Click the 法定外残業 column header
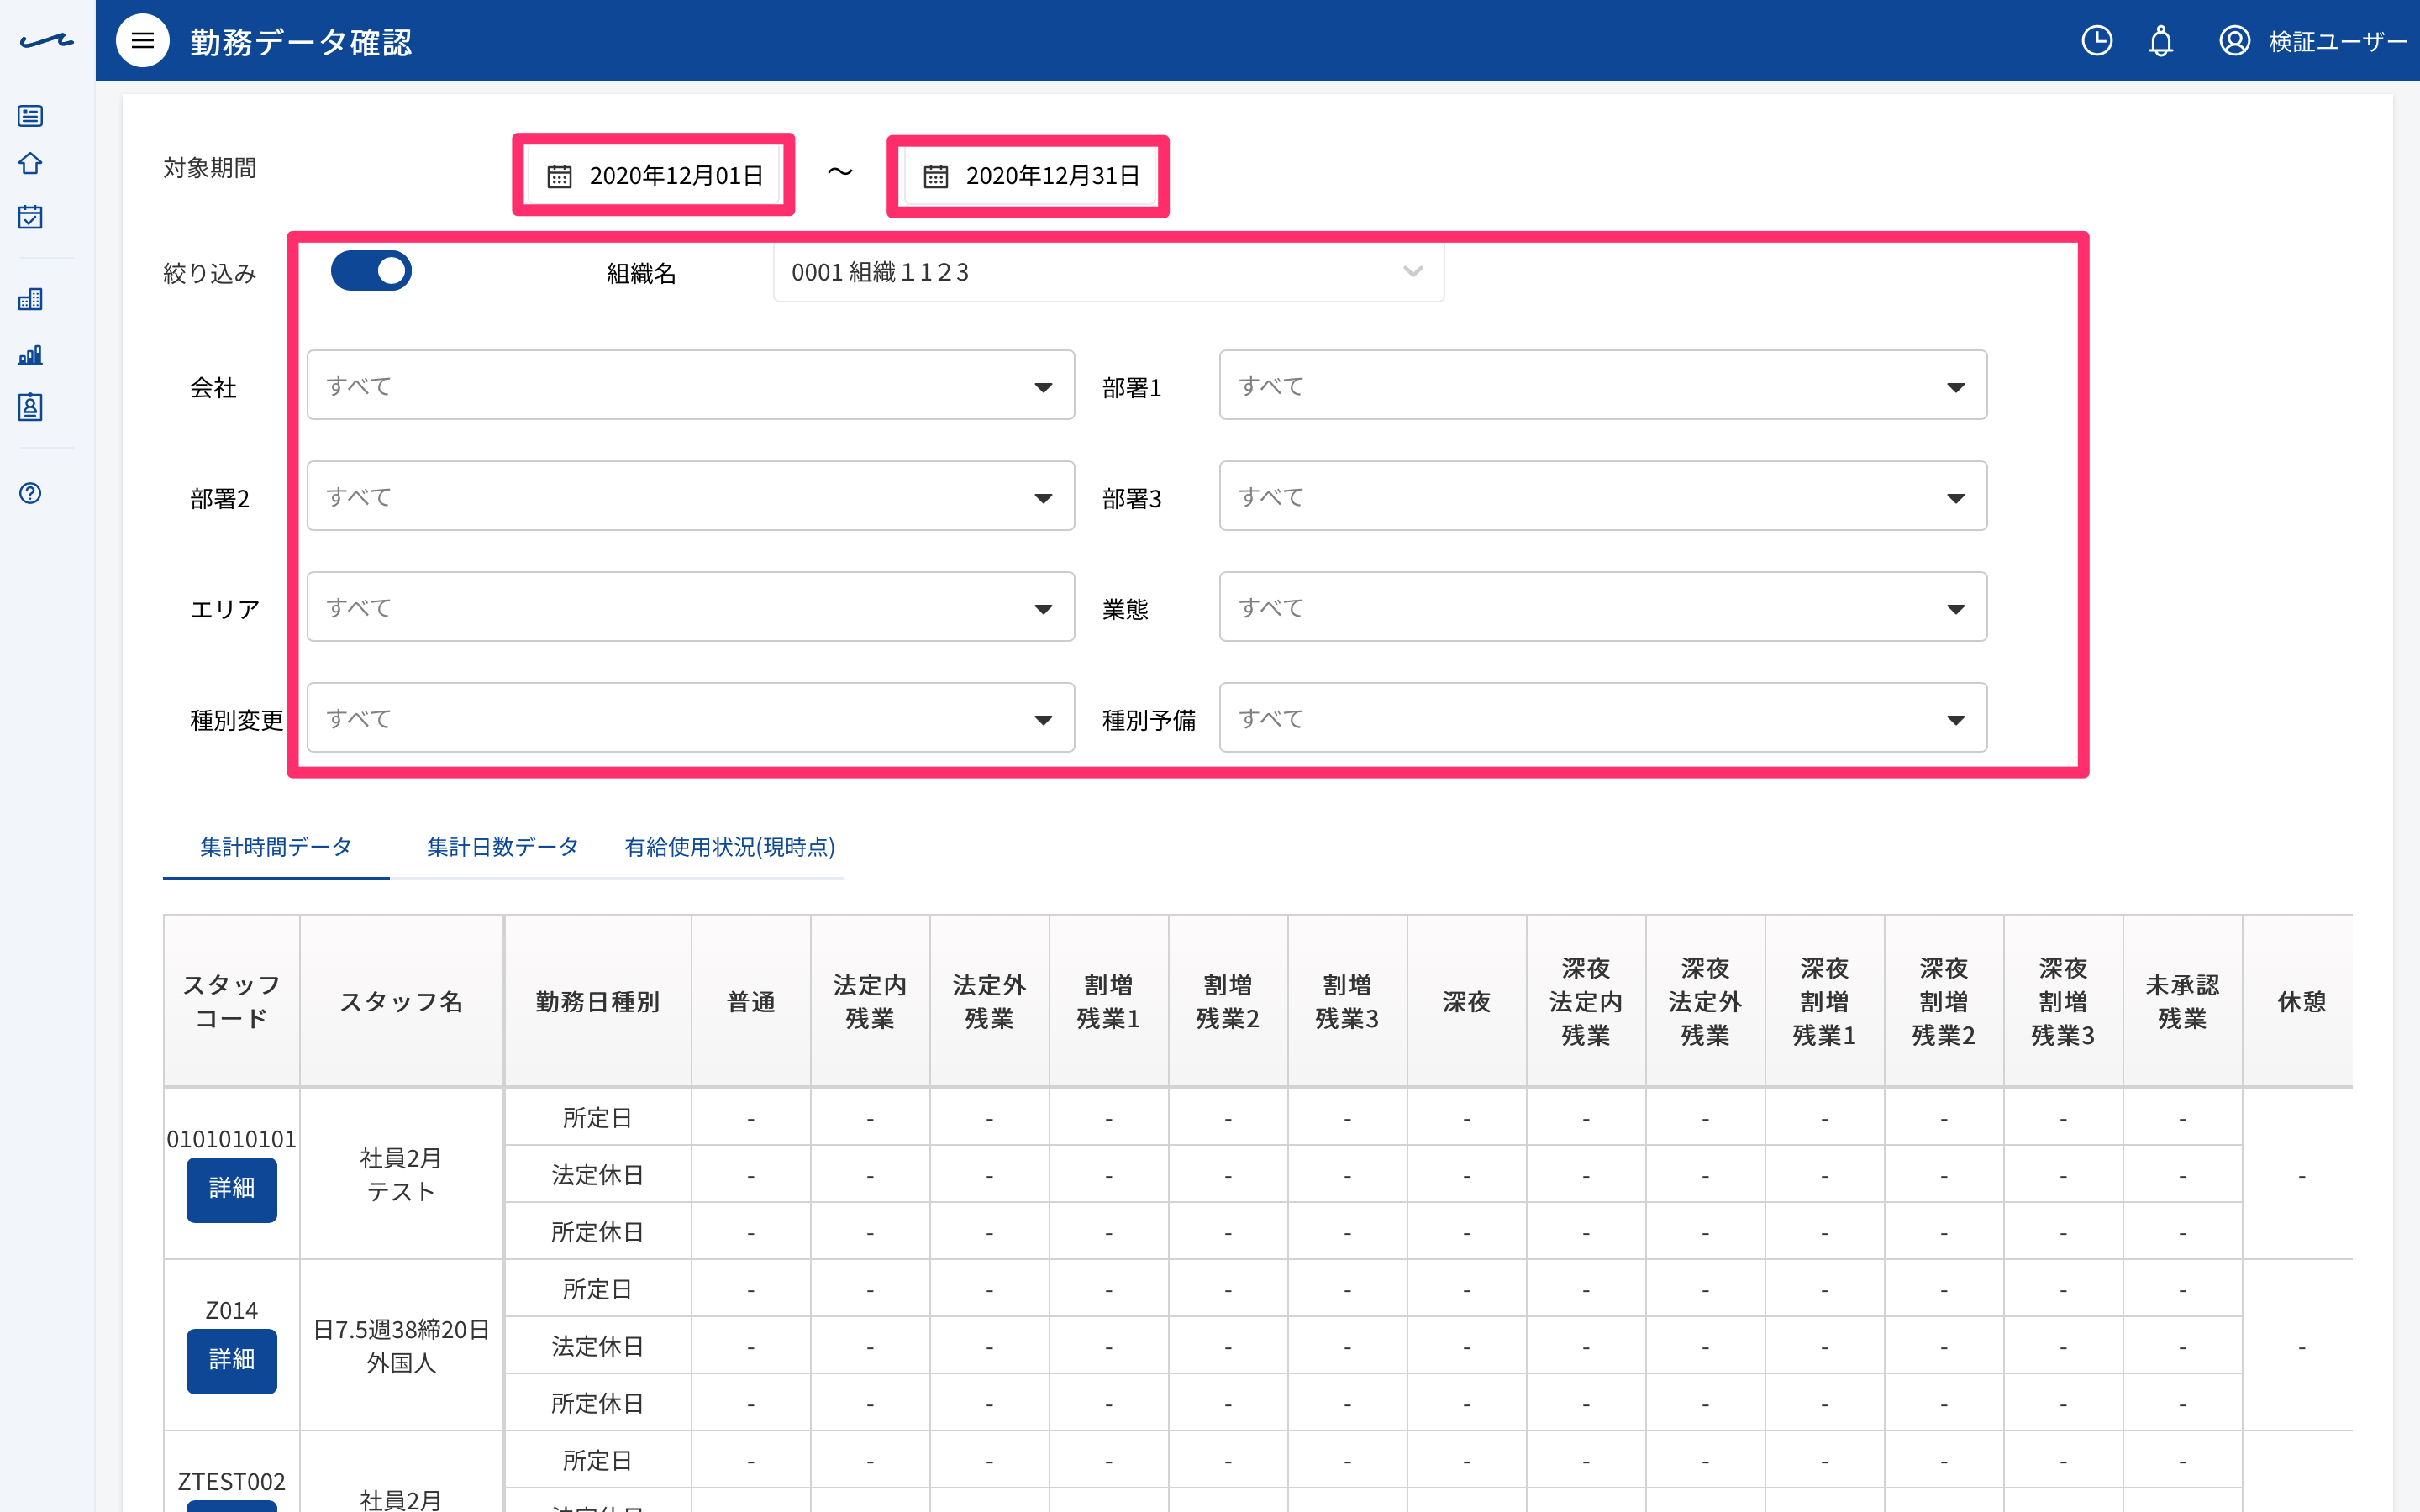Screen dimensions: 2420x1512 [x=989, y=1002]
